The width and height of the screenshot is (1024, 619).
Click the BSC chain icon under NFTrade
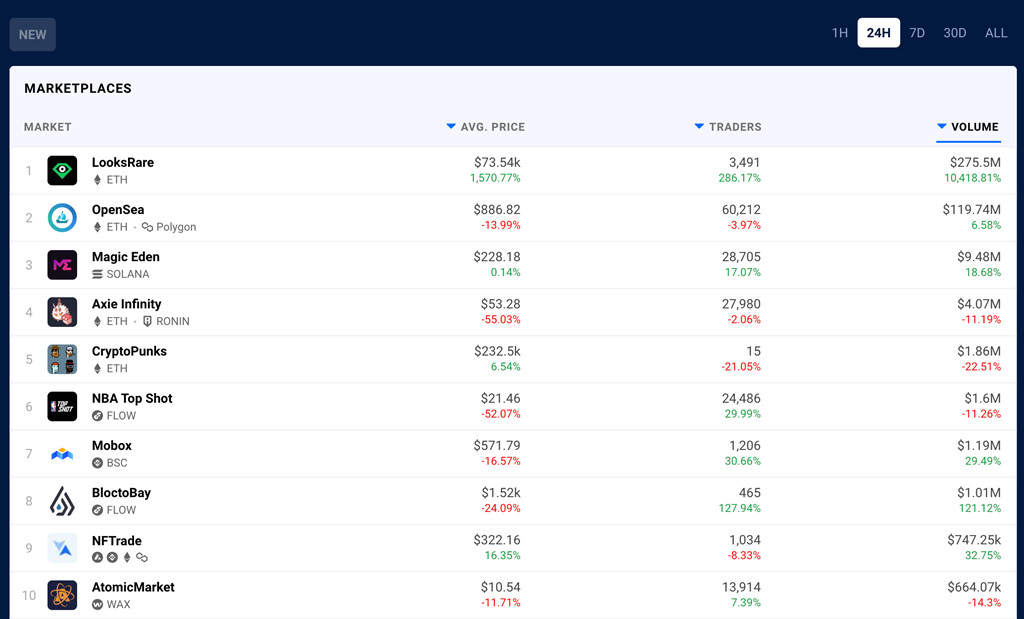[x=112, y=558]
